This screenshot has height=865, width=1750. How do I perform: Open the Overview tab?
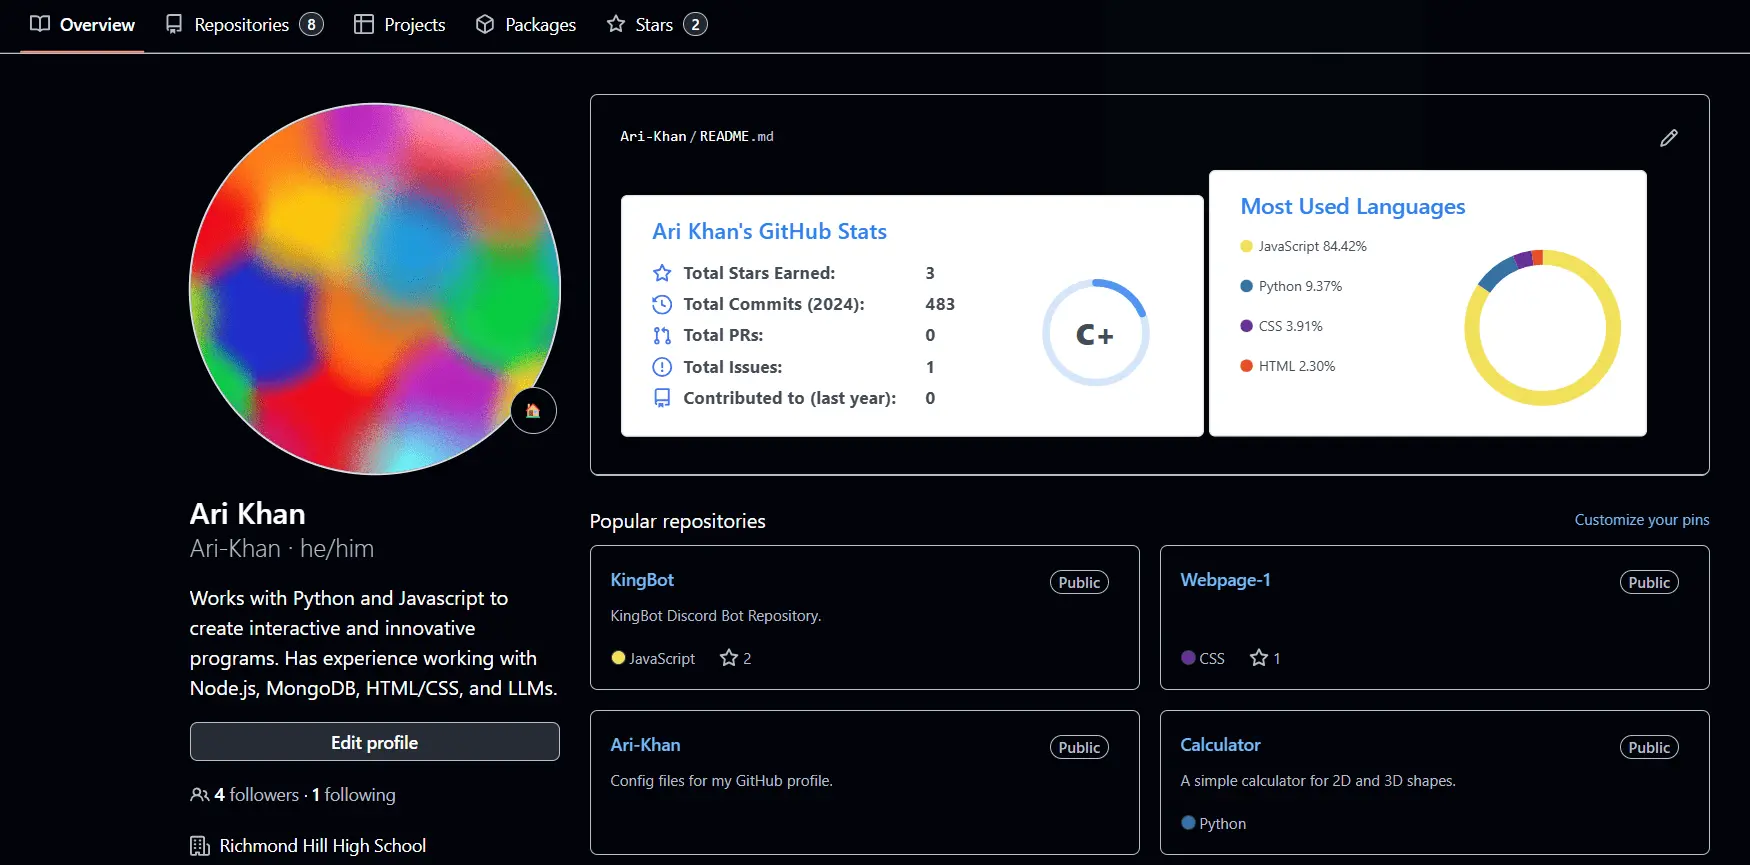coord(82,25)
